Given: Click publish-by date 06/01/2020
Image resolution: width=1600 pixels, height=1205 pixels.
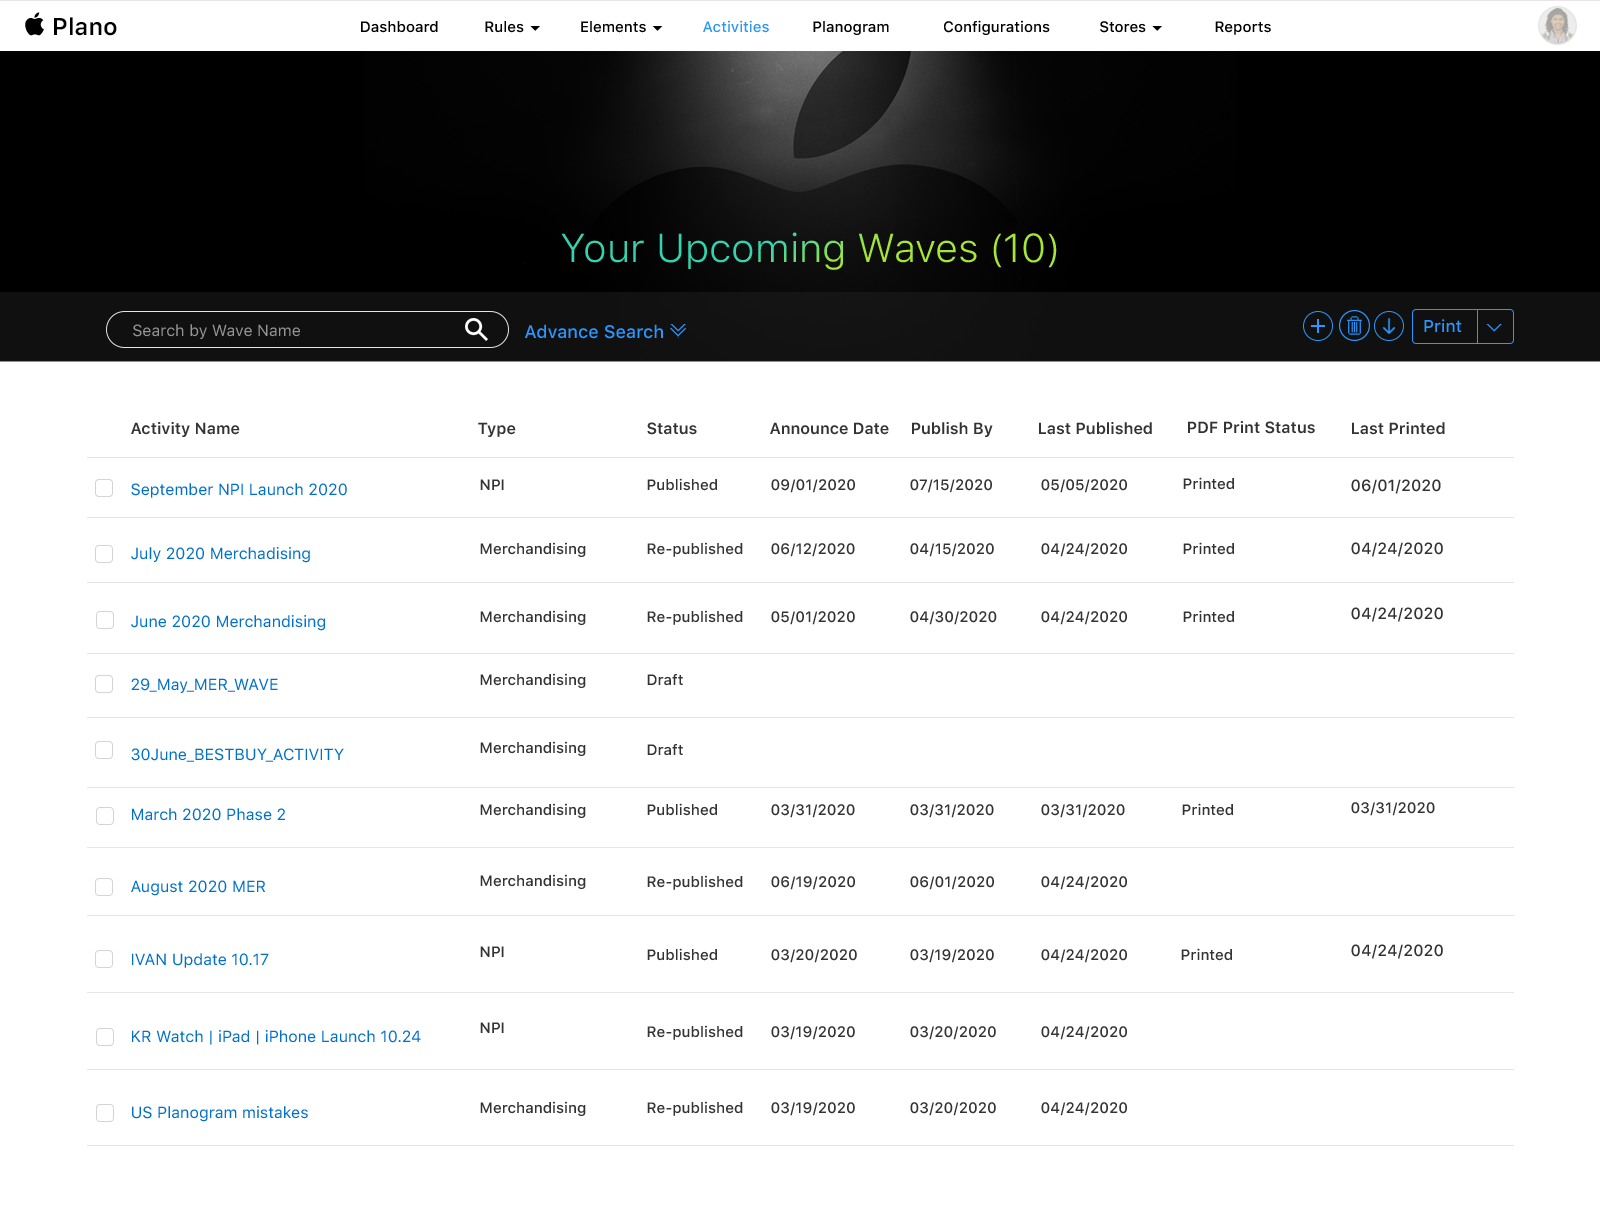Looking at the screenshot, I should 952,881.
